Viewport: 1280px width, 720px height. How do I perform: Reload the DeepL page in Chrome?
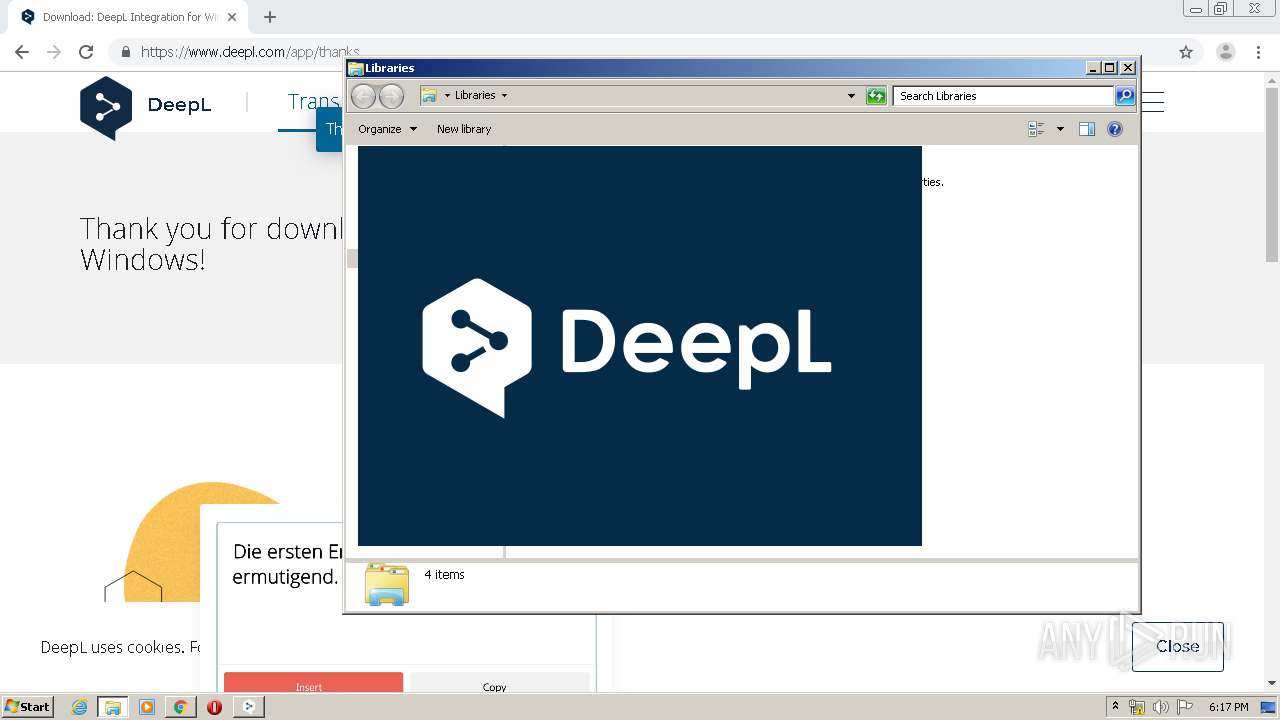coord(86,52)
